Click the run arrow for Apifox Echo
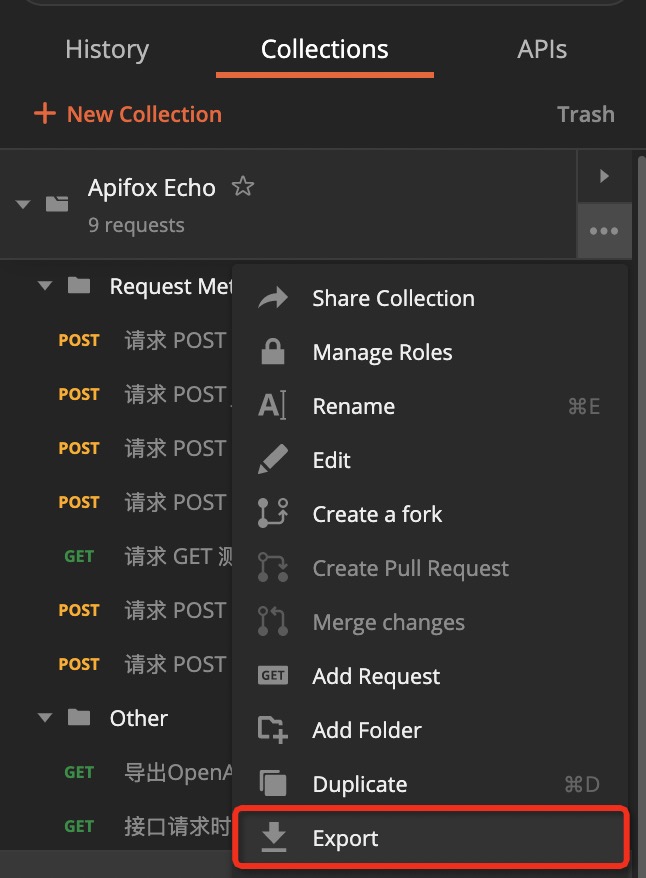 (605, 175)
